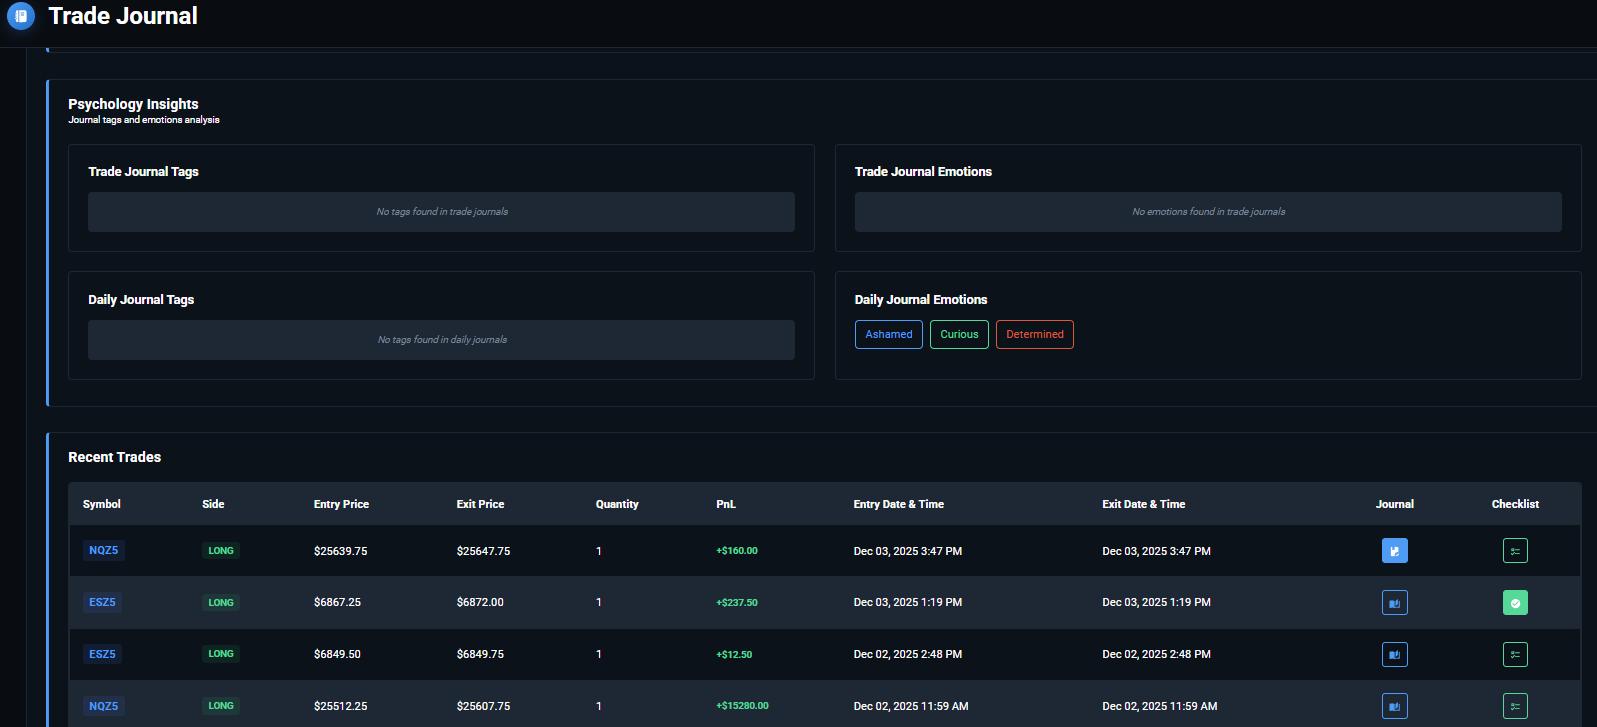Image resolution: width=1597 pixels, height=727 pixels.
Task: Open journal for the +$15280.00 NQZ5 trade
Action: click(1394, 706)
